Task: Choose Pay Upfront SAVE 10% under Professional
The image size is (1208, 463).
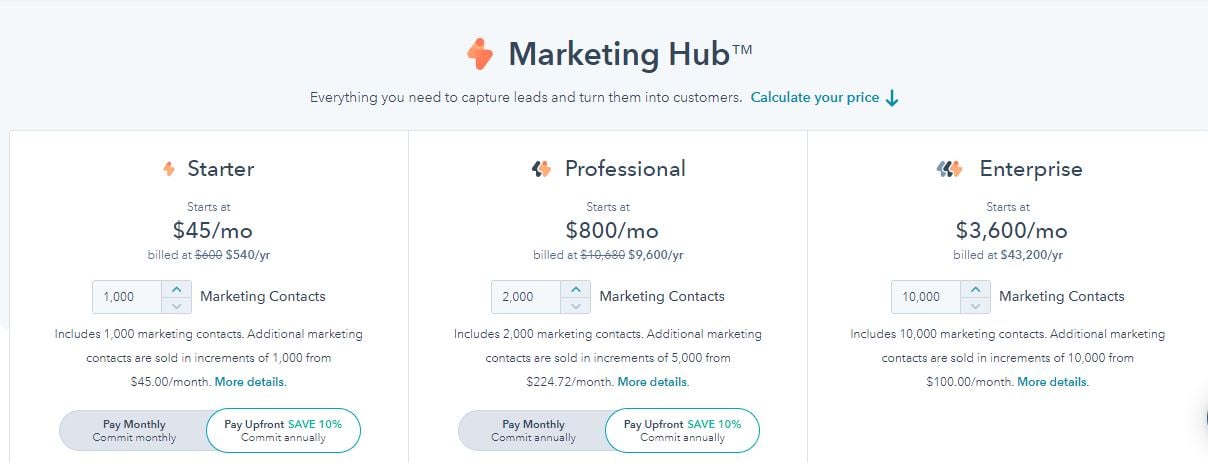Action: tap(682, 431)
